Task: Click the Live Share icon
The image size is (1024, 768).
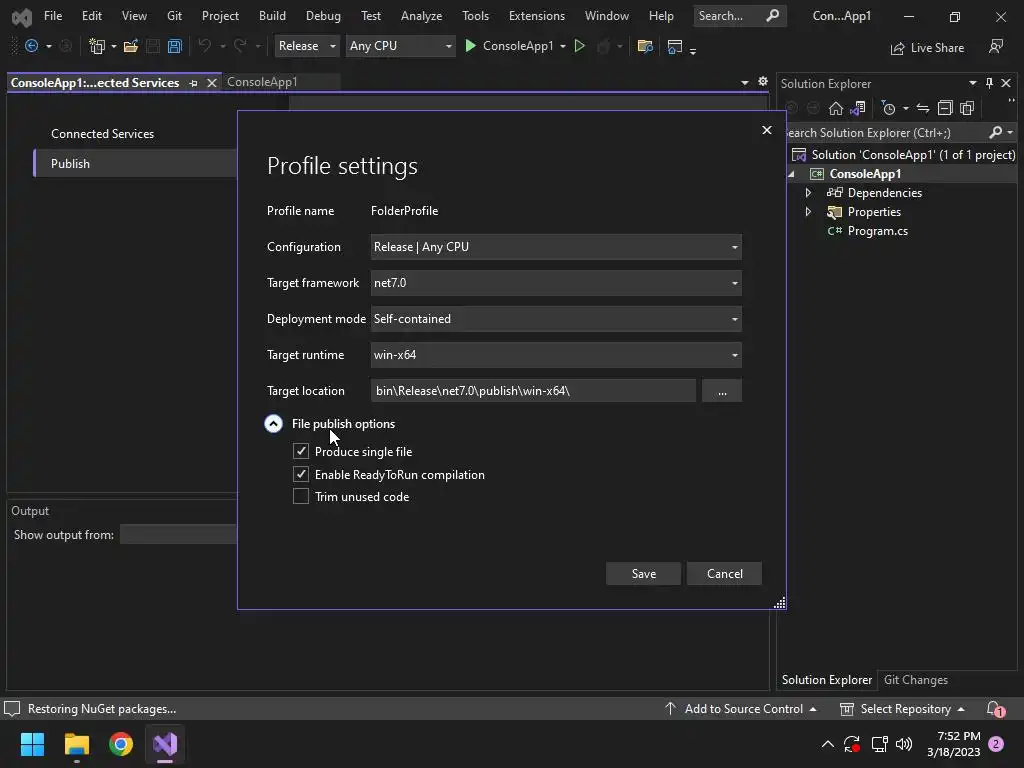Action: click(897, 48)
